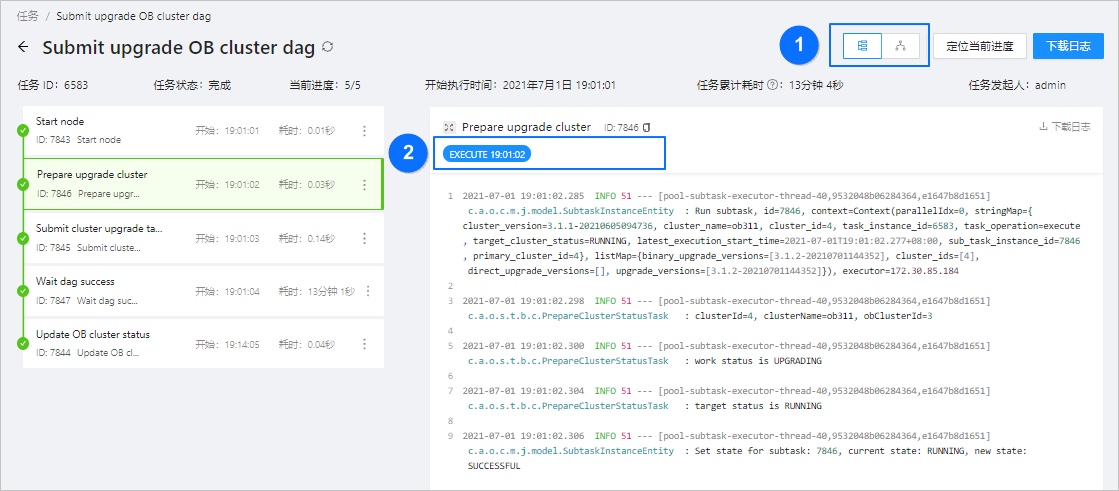Click the green check icon of Update OB cluster status
This screenshot has height=491, width=1119.
(23, 343)
